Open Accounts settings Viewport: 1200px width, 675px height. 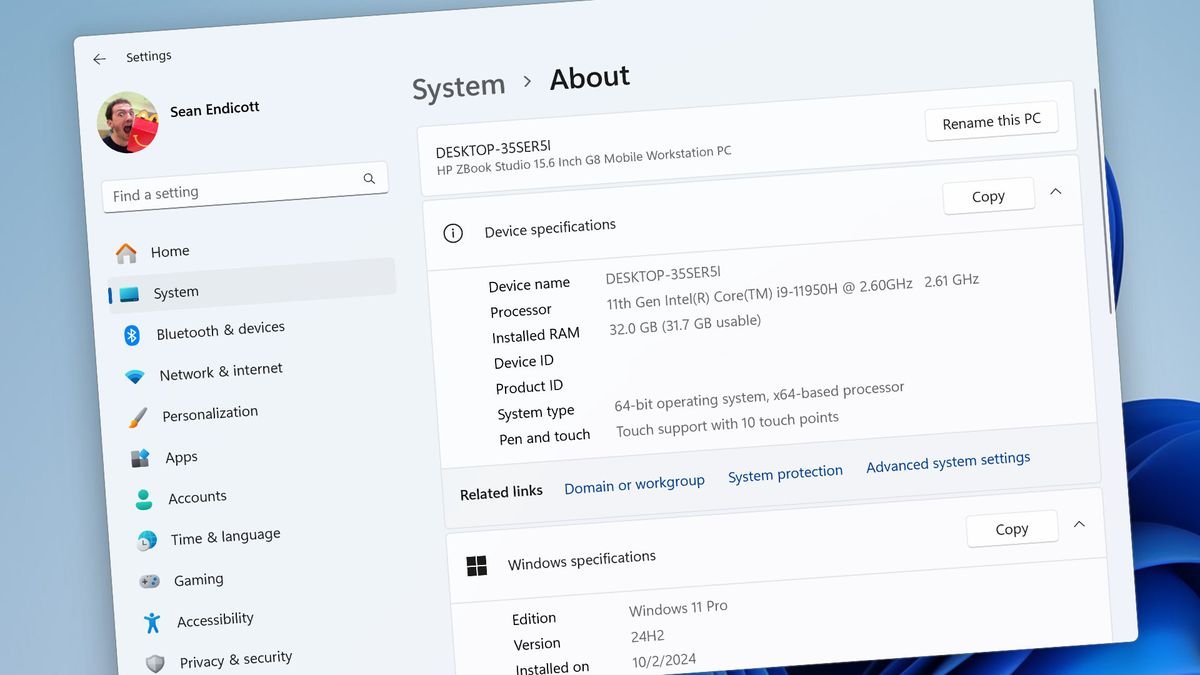coord(197,496)
